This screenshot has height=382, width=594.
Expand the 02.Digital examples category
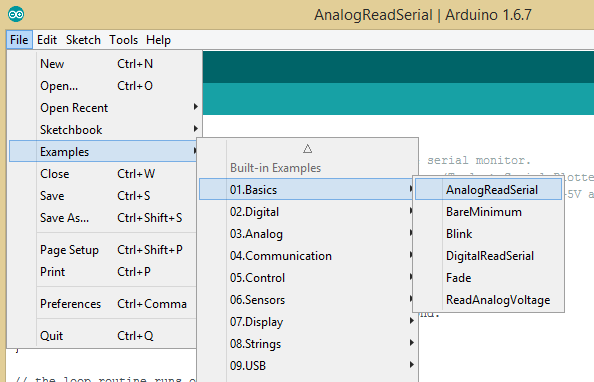point(306,212)
